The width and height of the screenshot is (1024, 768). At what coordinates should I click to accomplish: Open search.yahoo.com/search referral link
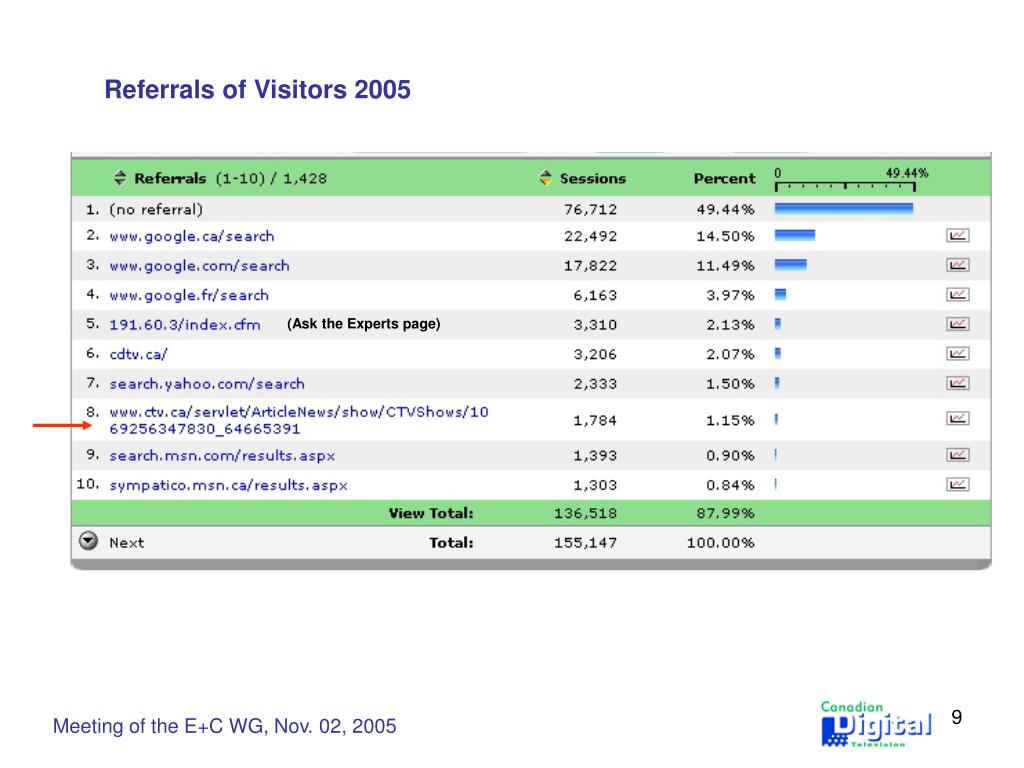pyautogui.click(x=207, y=384)
